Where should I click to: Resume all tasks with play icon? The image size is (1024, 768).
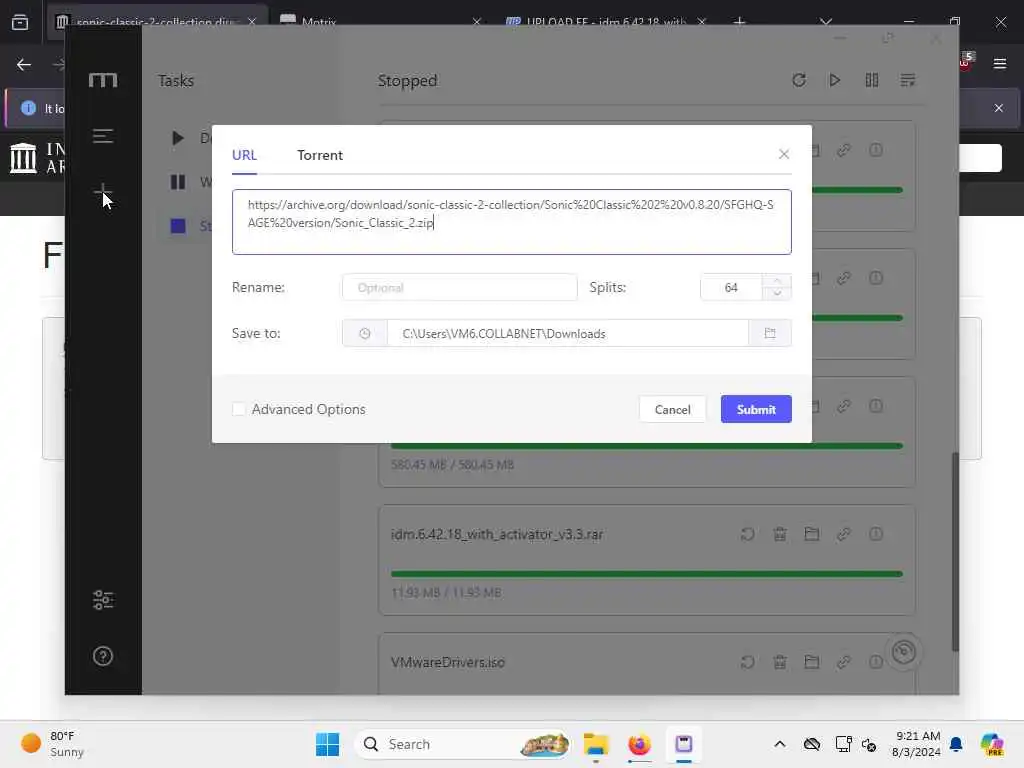[x=835, y=80]
